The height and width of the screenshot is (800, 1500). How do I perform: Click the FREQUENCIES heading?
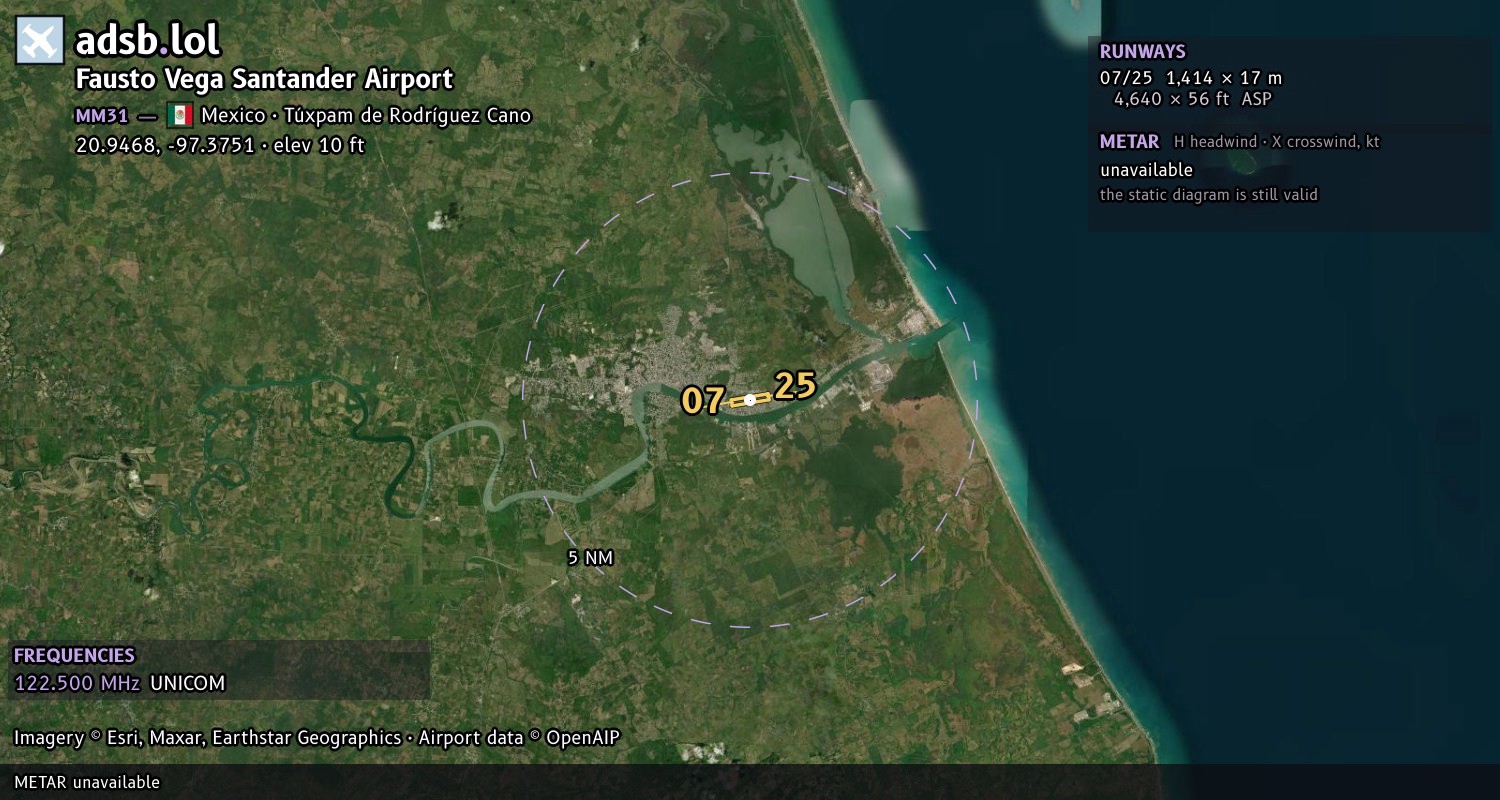[74, 656]
